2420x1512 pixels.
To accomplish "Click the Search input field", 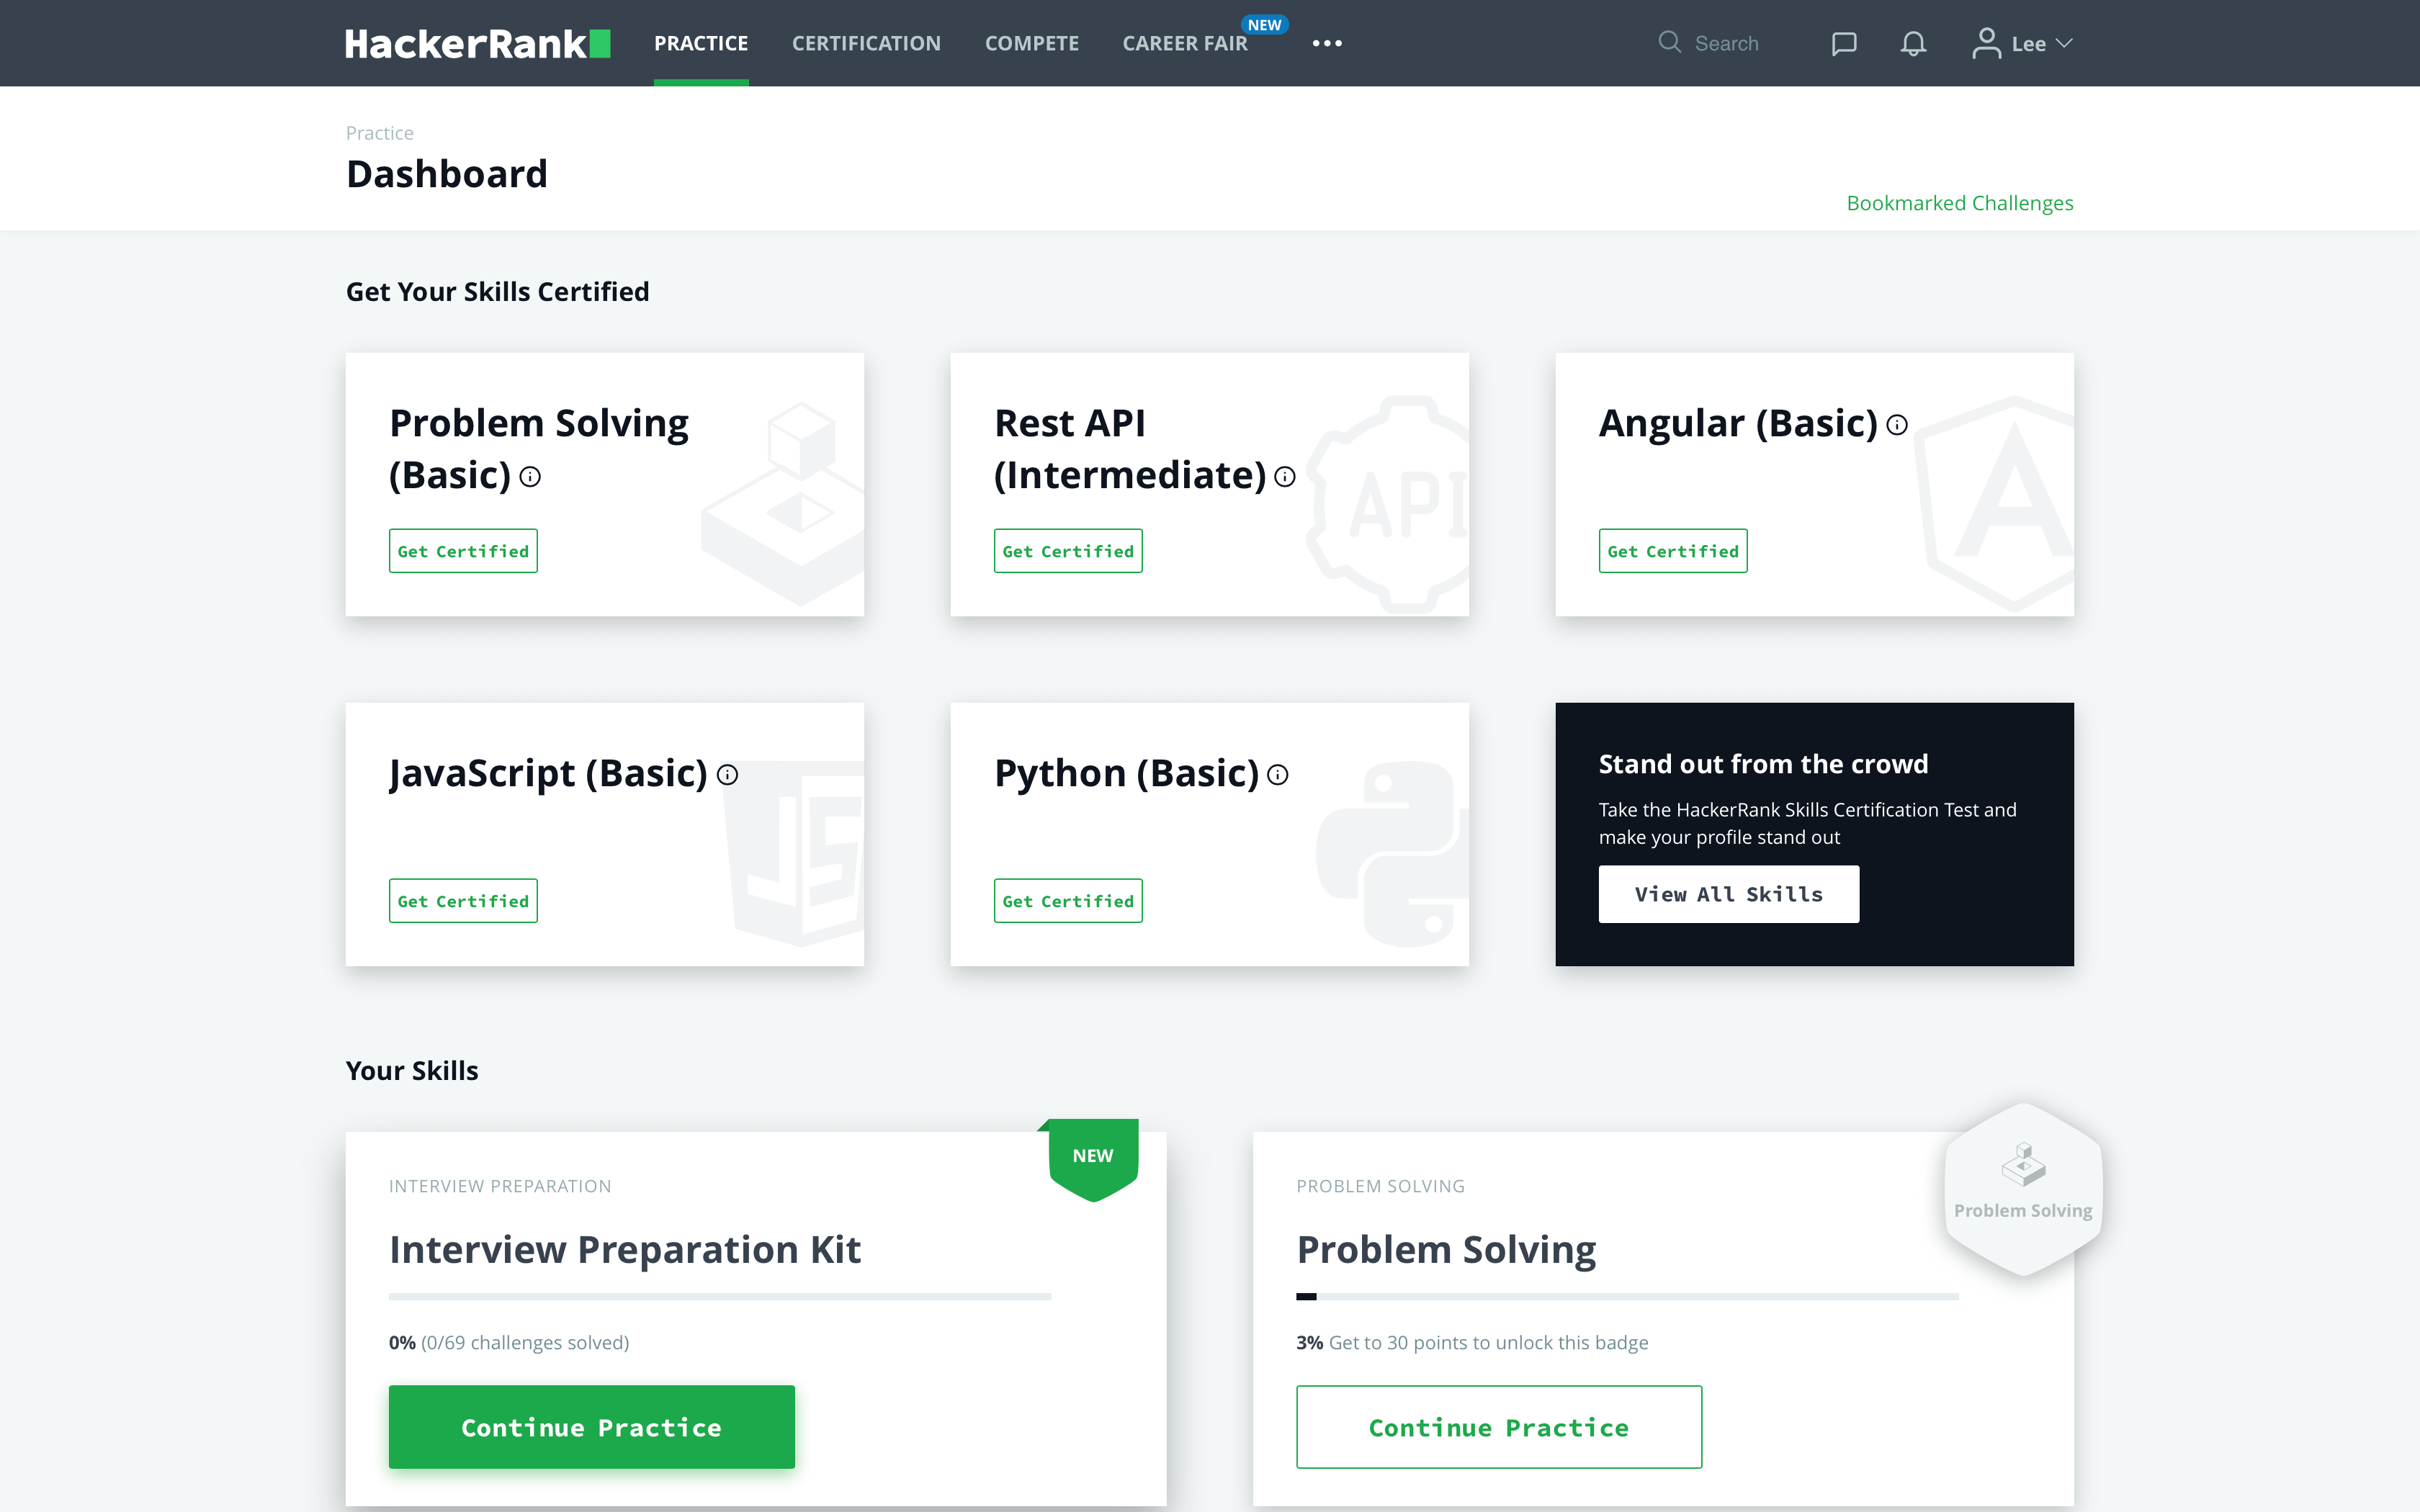I will point(1727,43).
